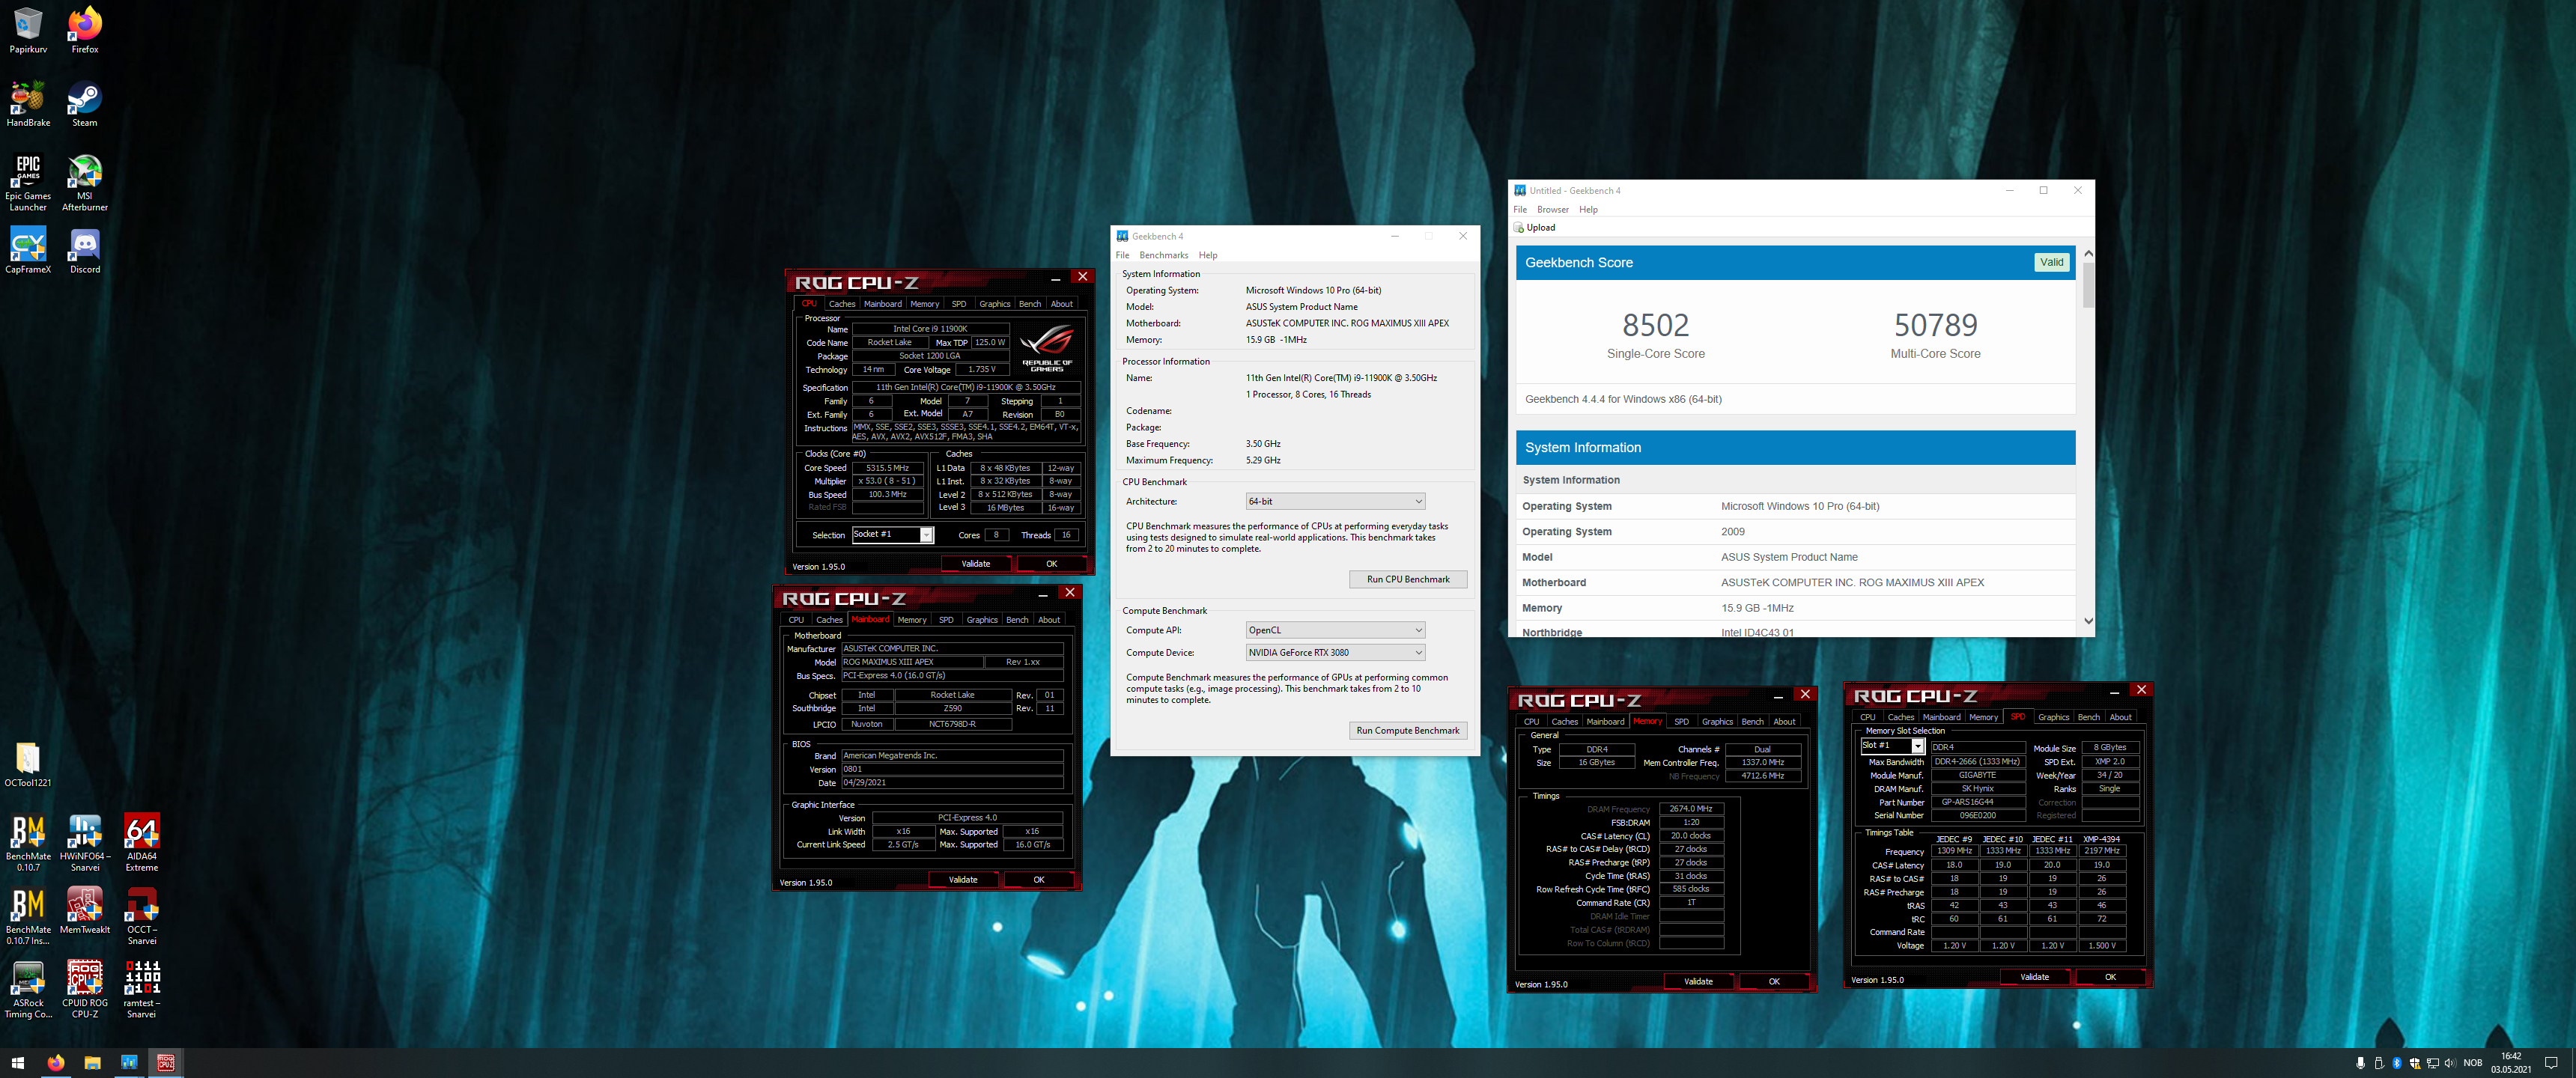Open the Compute API OpenCL dropdown
2576x1078 pixels.
click(1335, 630)
